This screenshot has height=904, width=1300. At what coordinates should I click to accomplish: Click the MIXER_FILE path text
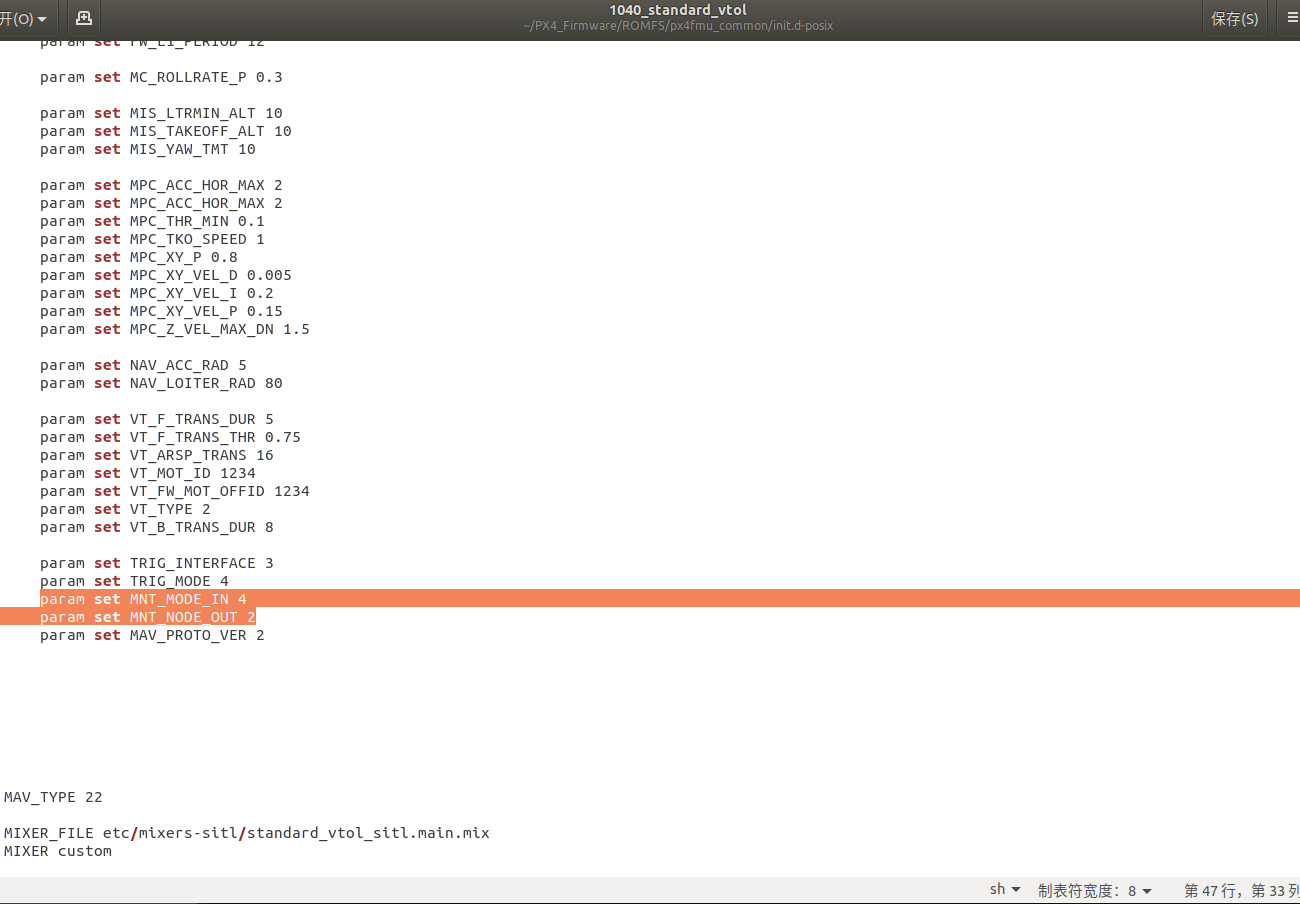coord(246,832)
